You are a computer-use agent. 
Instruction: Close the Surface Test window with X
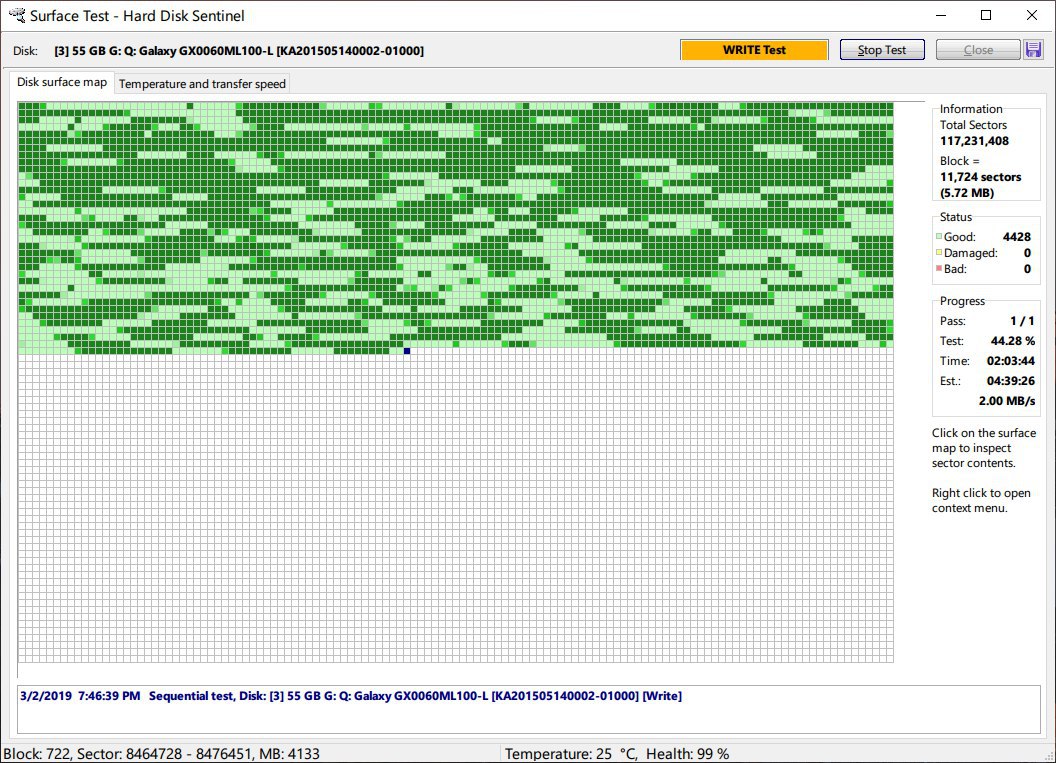pyautogui.click(x=1032, y=15)
